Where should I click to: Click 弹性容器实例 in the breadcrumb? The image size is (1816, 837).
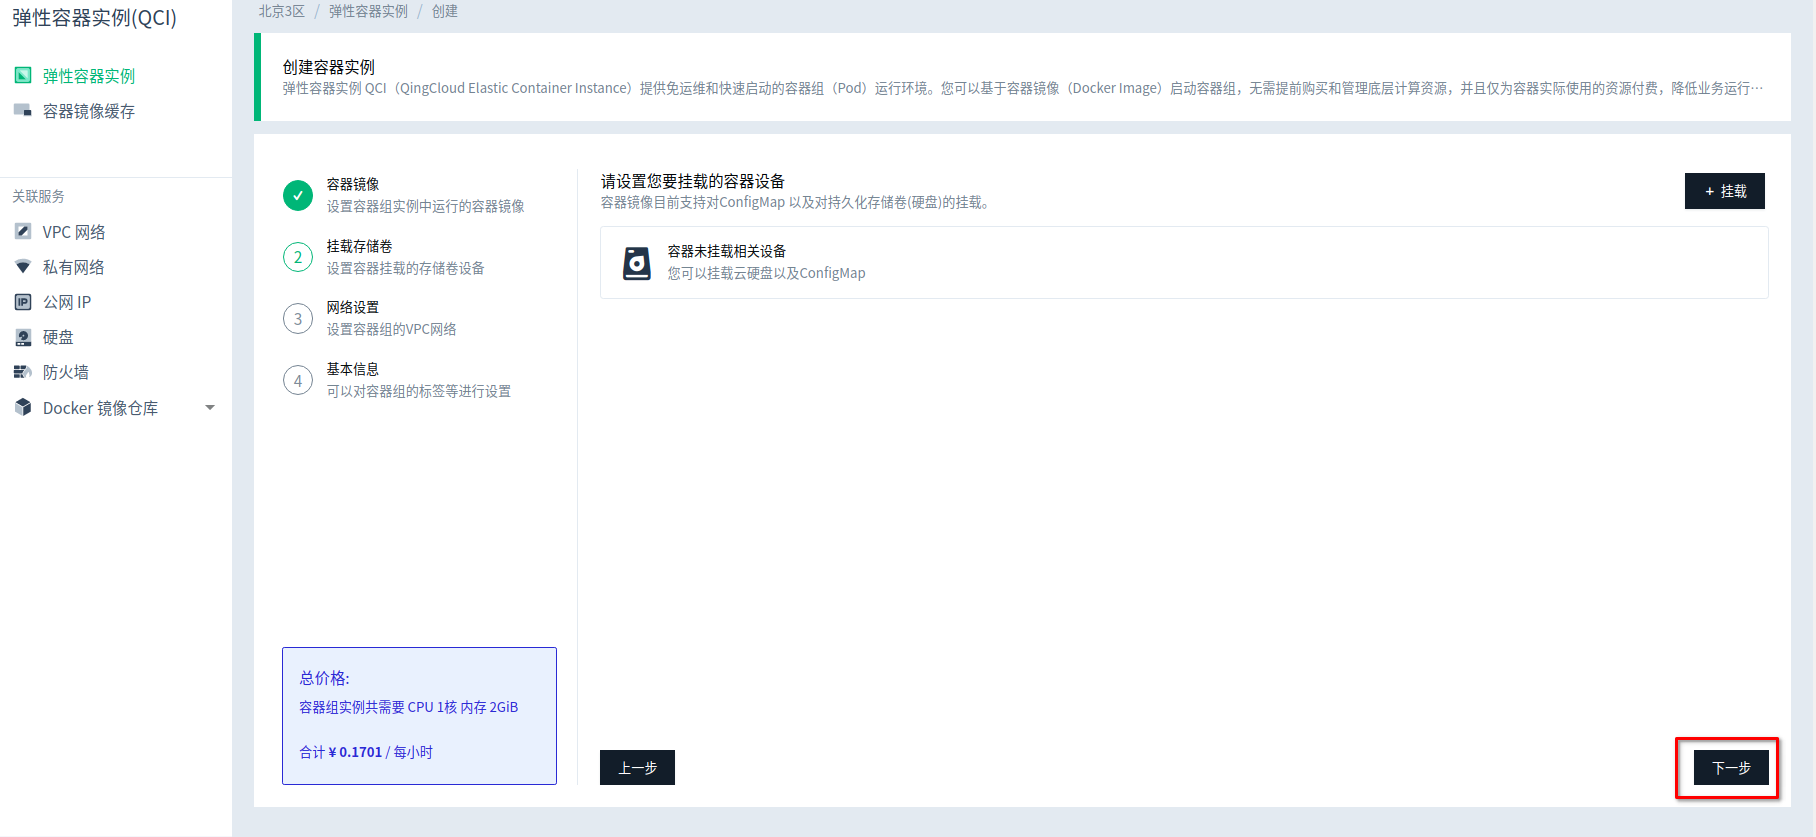(369, 11)
